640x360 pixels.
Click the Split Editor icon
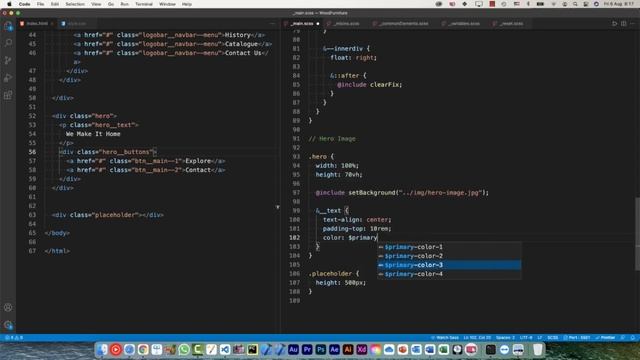tap(624, 24)
